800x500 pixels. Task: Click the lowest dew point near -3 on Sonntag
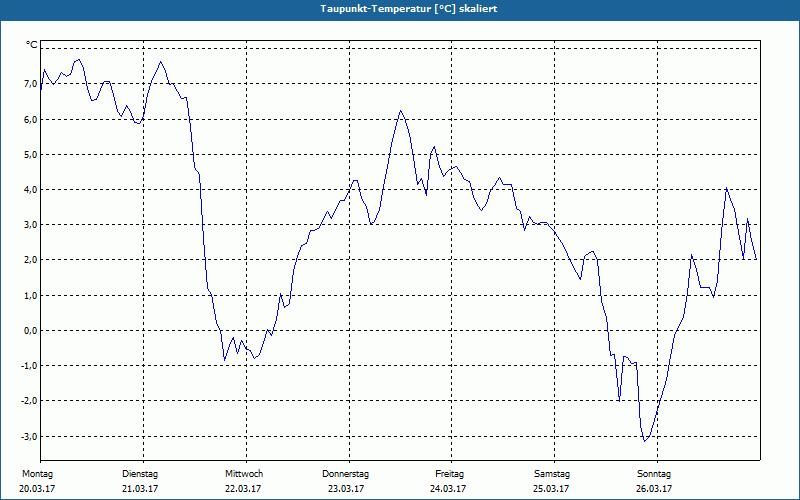645,441
